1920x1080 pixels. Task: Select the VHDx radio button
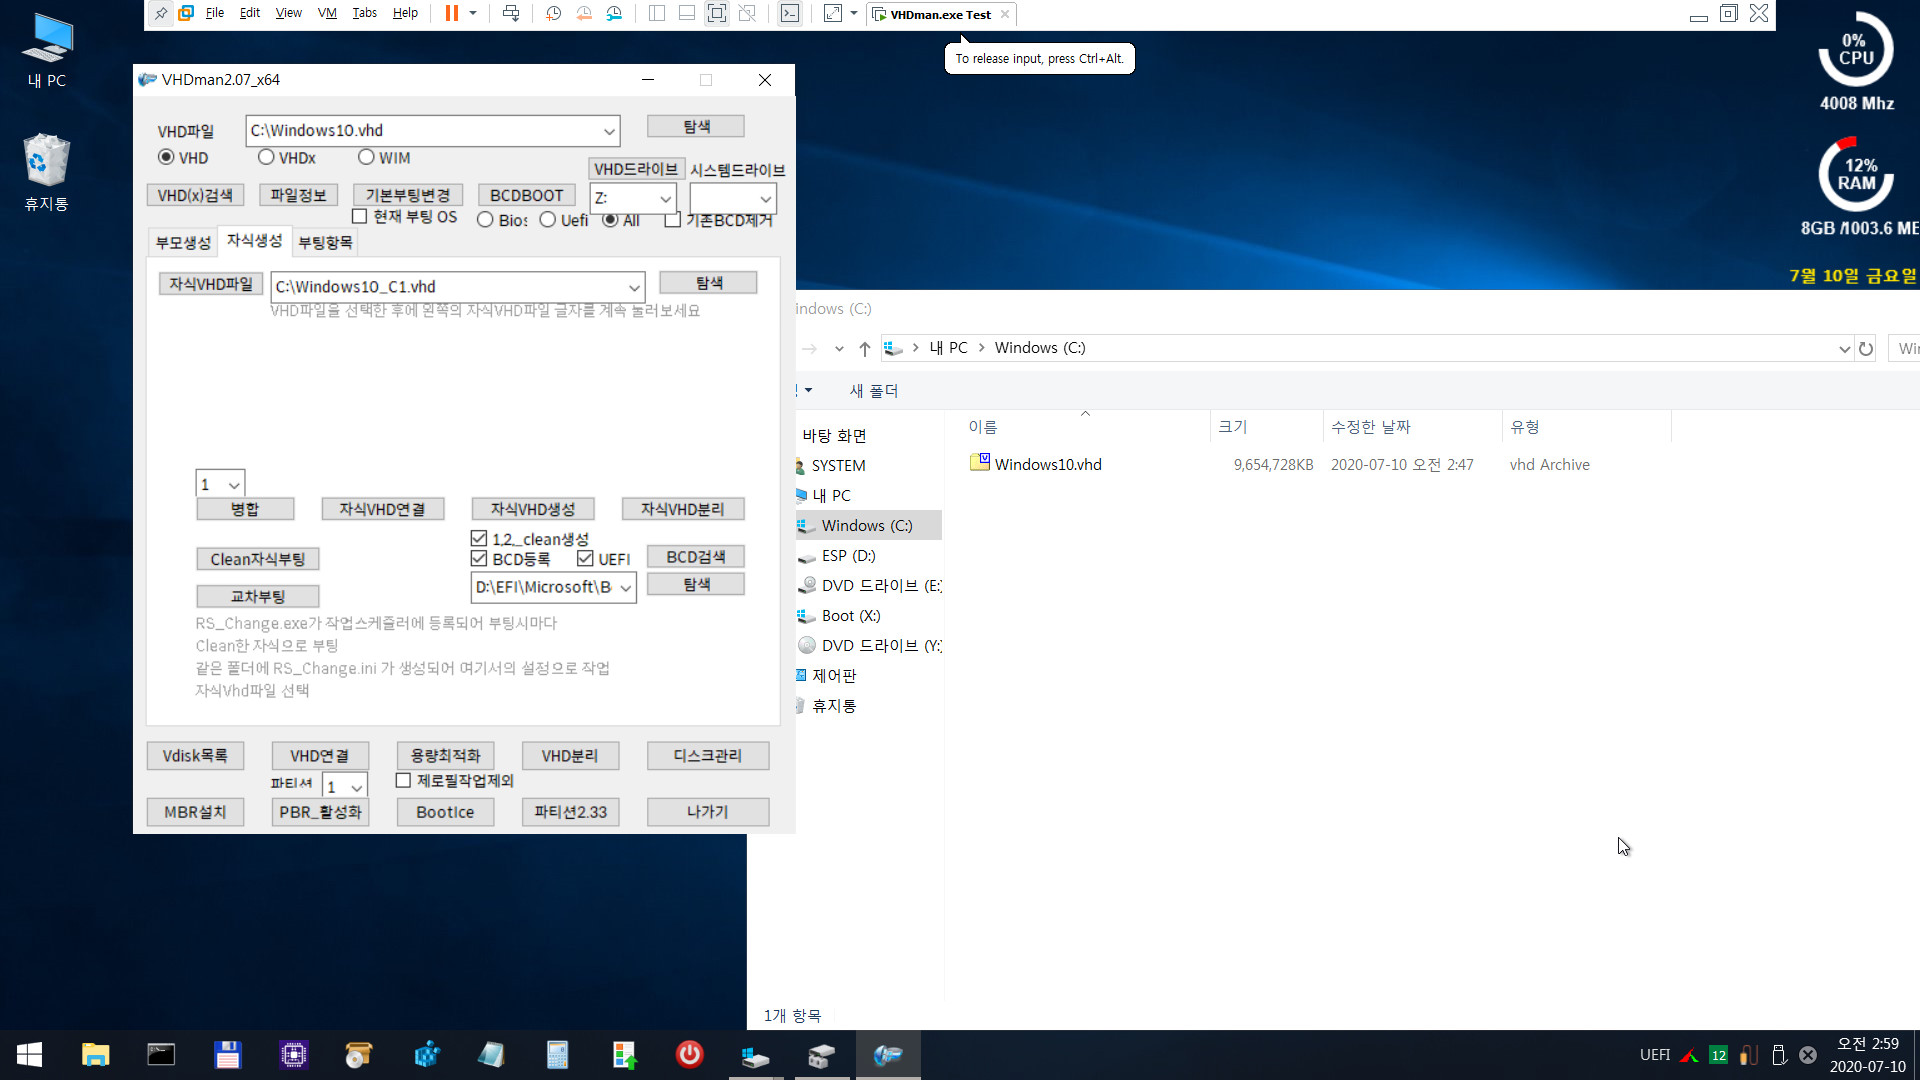pyautogui.click(x=266, y=157)
